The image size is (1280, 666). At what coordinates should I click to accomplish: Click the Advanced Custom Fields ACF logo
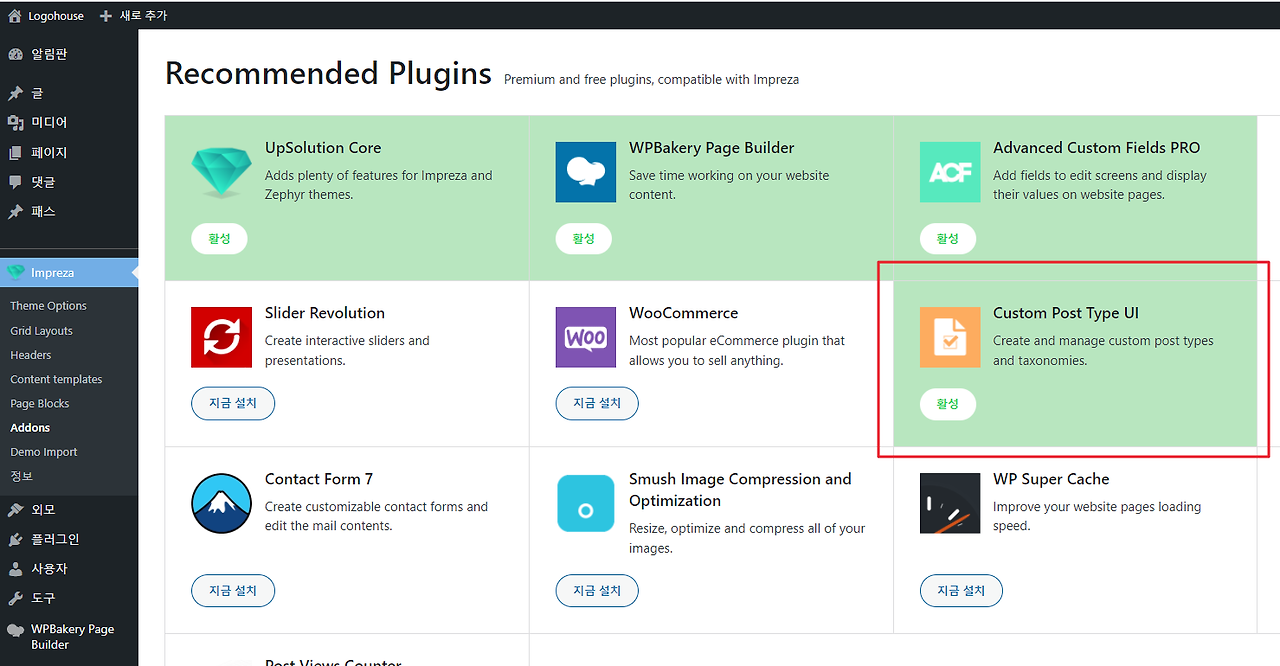(950, 172)
